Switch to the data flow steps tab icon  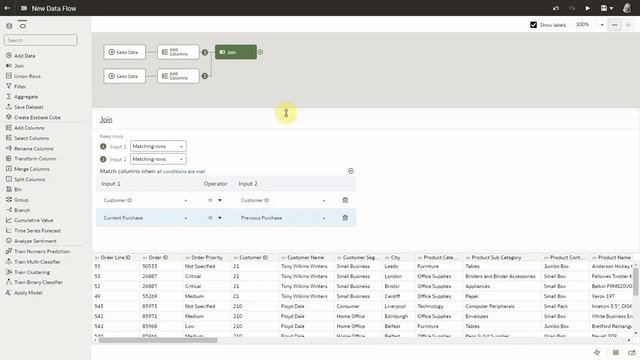pos(22,25)
